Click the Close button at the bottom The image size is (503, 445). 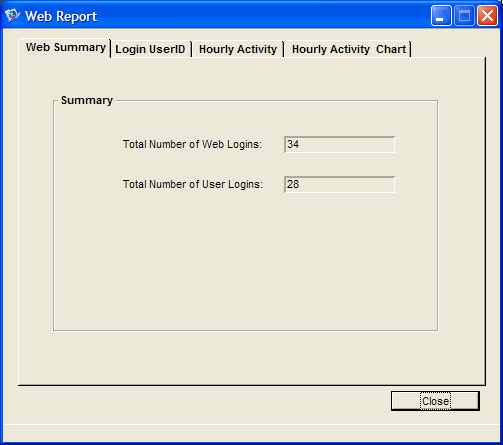click(x=435, y=401)
